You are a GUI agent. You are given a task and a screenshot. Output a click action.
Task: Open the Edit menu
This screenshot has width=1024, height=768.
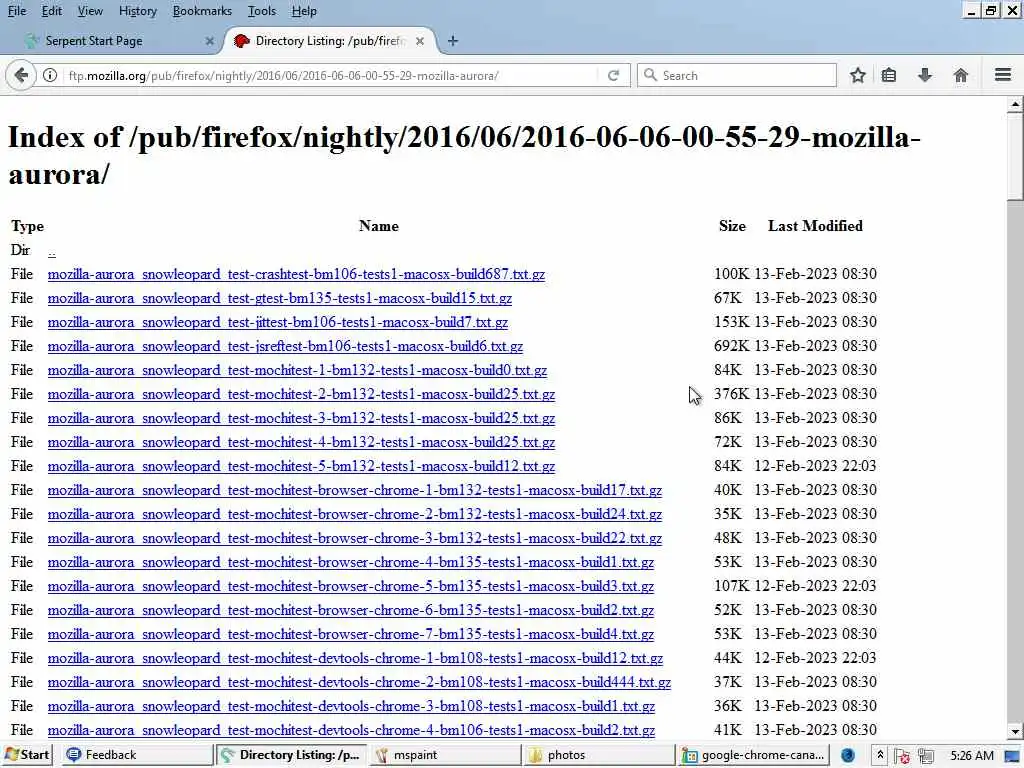click(x=52, y=11)
